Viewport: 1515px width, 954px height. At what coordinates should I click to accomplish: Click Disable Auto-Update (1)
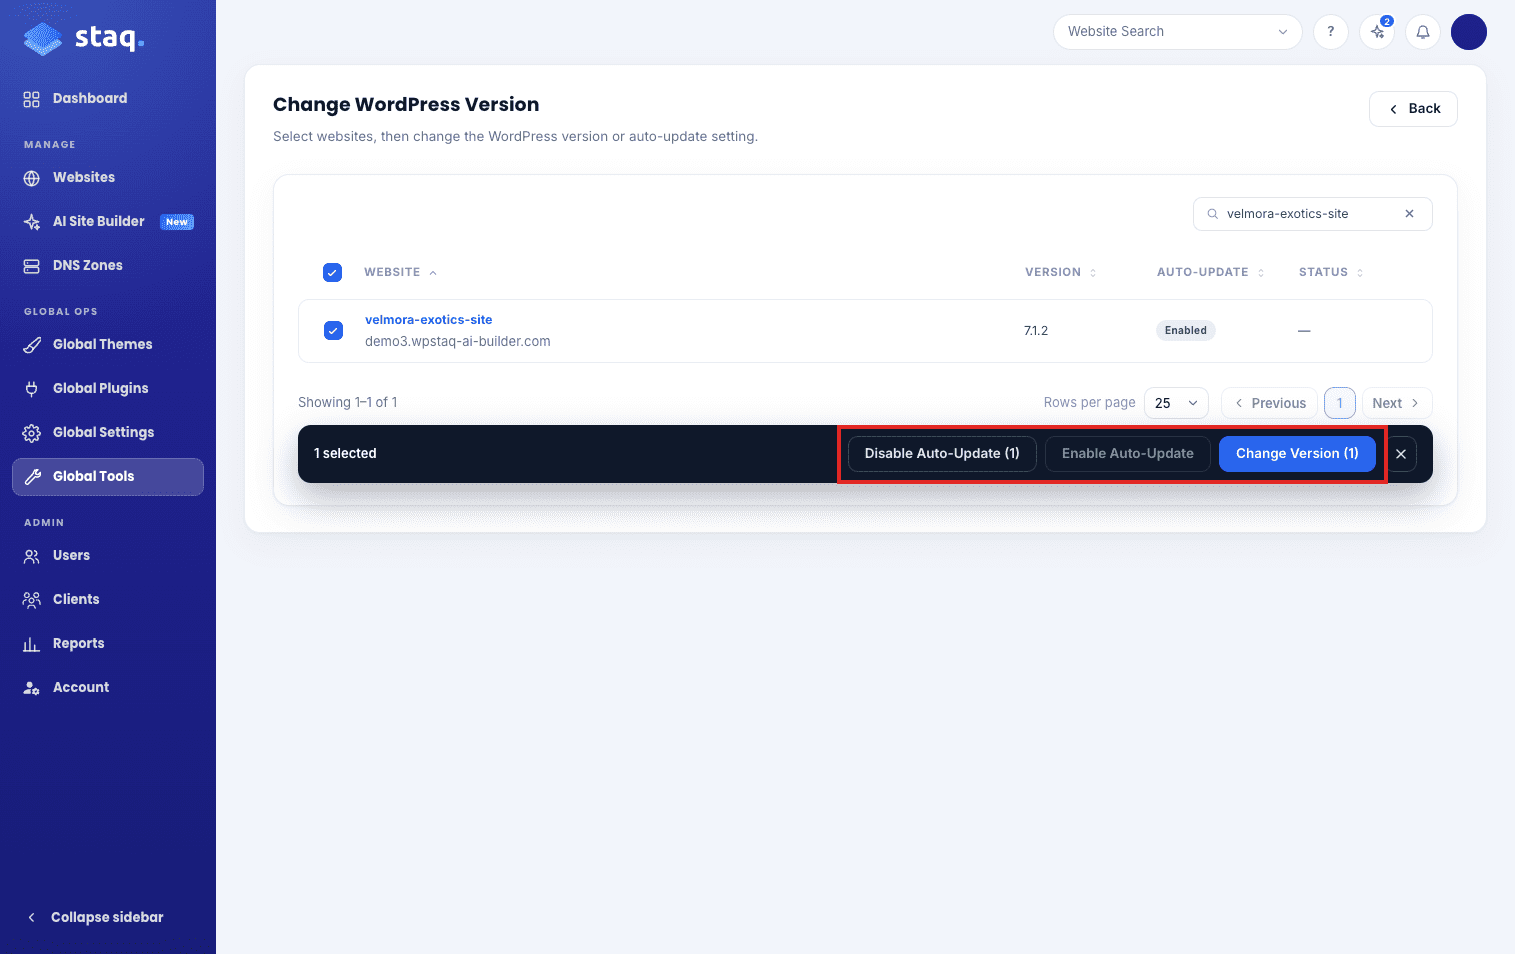942,454
